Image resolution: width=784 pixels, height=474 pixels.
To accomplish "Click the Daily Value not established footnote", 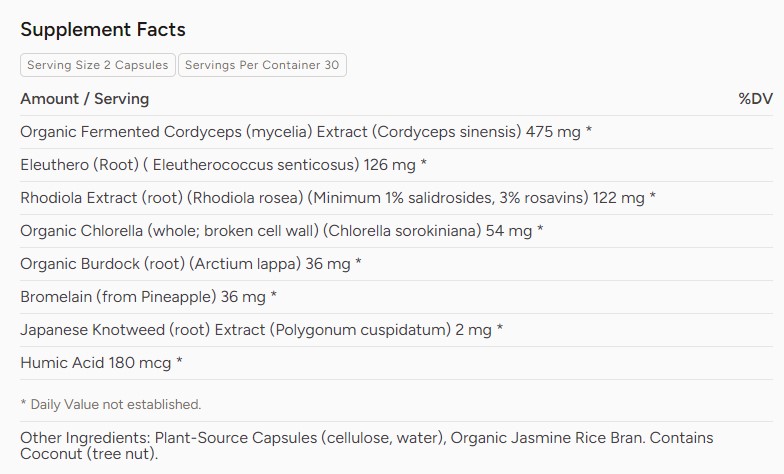I will click(x=110, y=404).
